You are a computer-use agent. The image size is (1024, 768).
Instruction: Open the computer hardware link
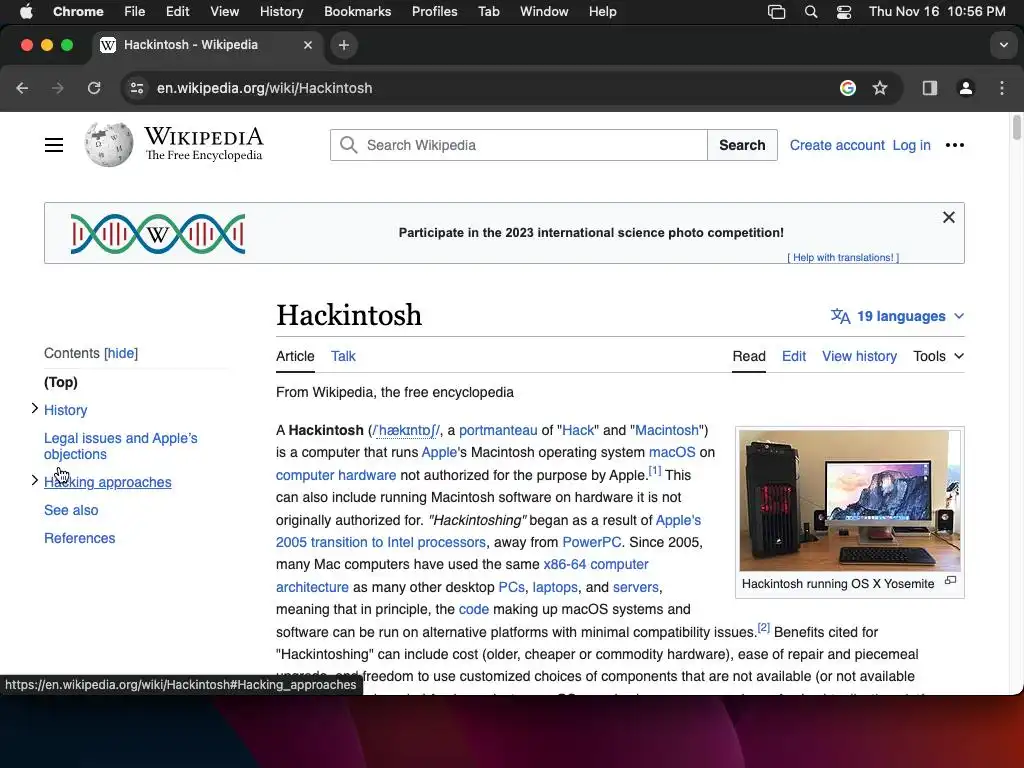pyautogui.click(x=336, y=475)
